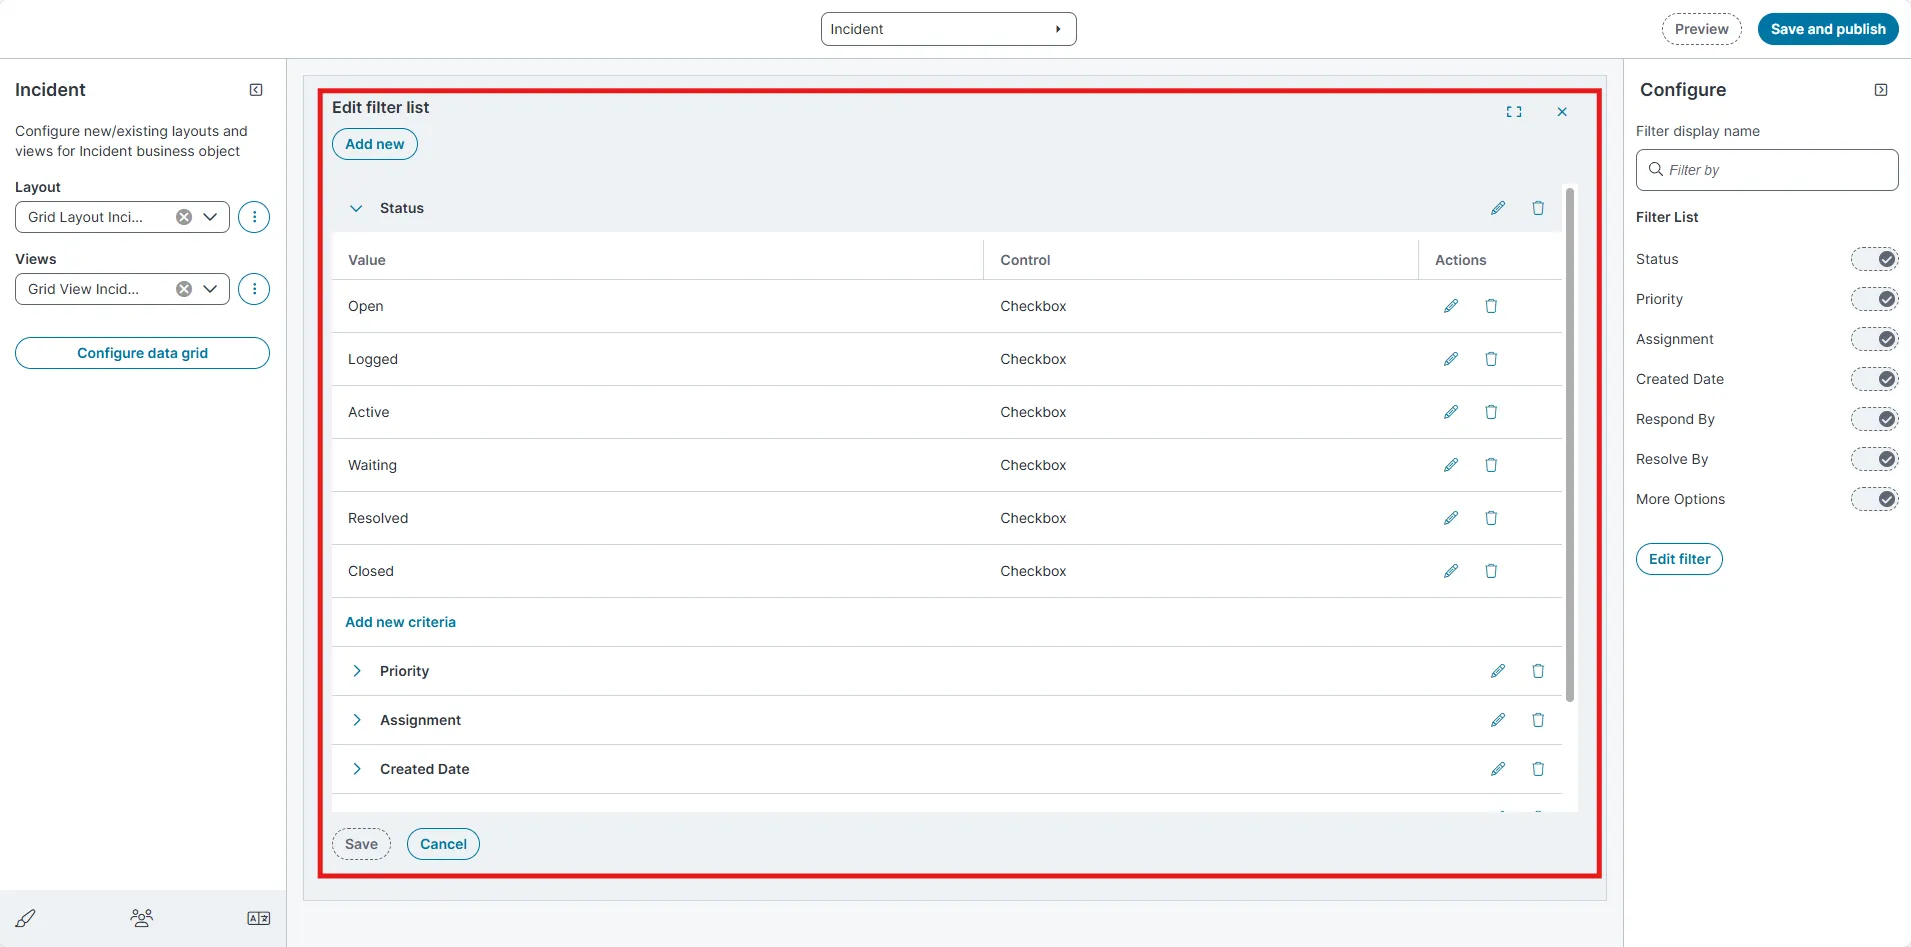The width and height of the screenshot is (1911, 947).
Task: Toggle the Assignment filter switch
Action: point(1874,339)
